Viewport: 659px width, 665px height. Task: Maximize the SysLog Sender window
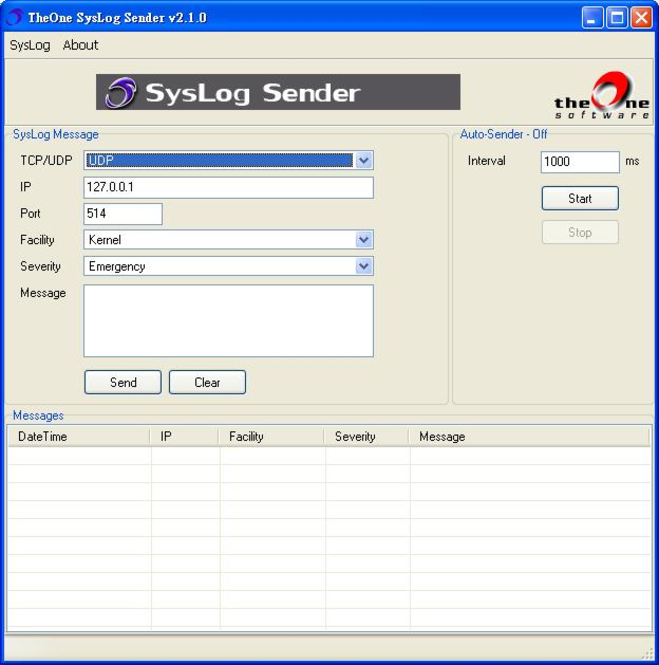[x=617, y=18]
